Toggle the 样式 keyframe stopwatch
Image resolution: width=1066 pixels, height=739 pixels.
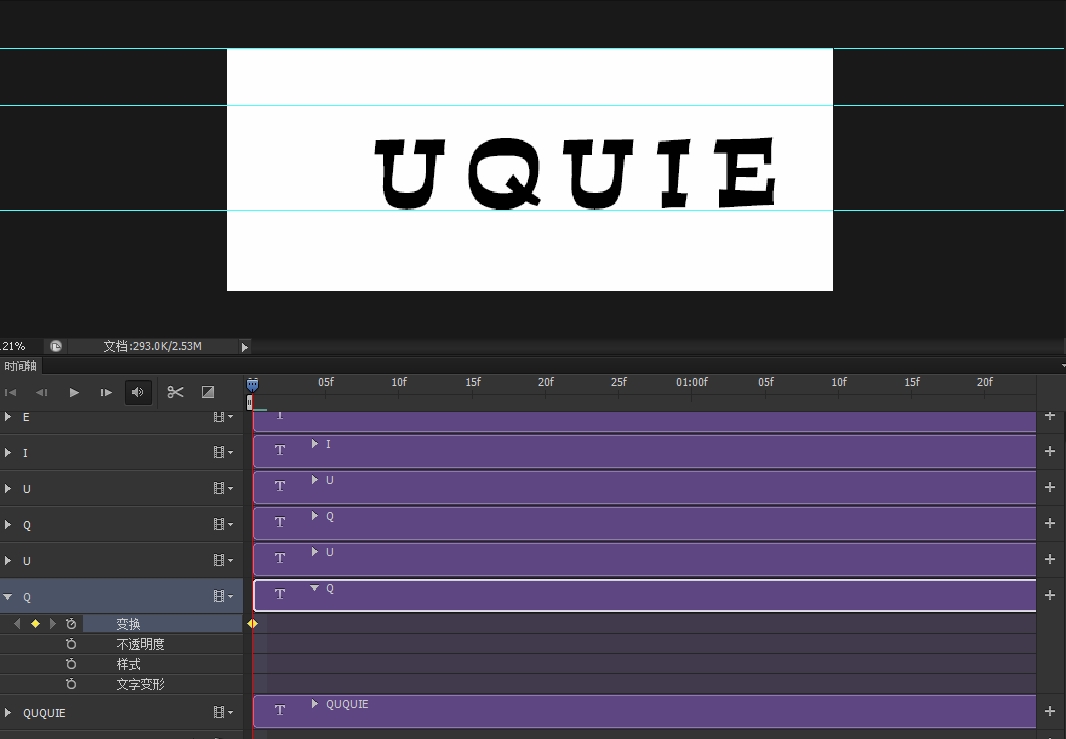tap(71, 664)
